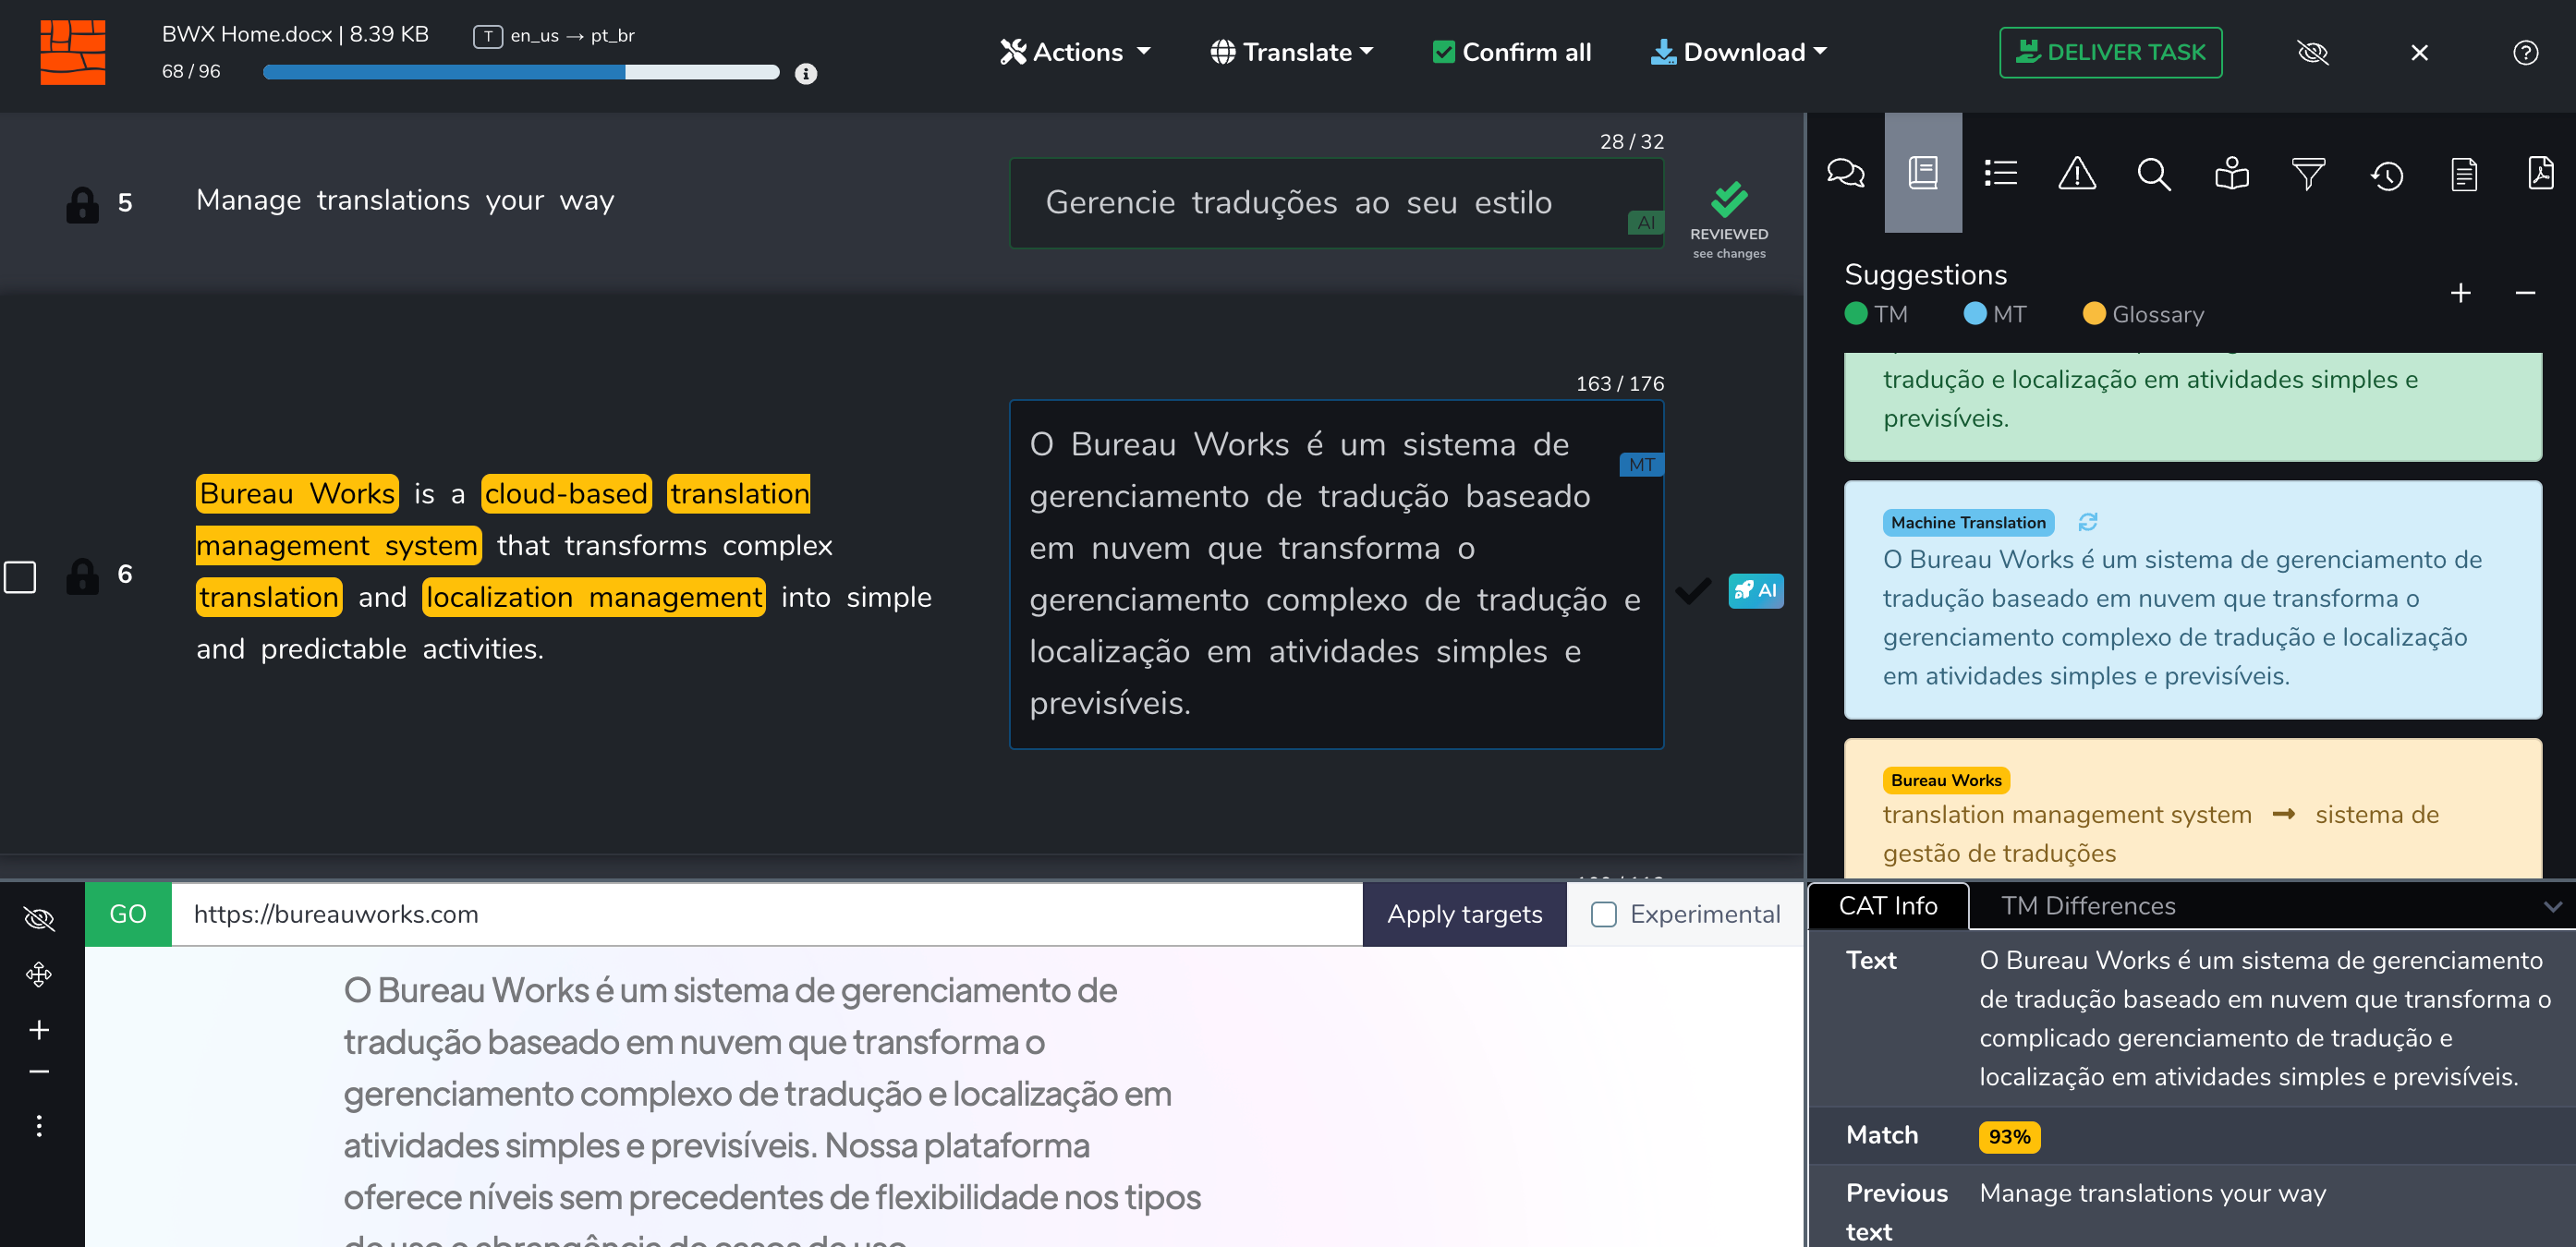This screenshot has width=2576, height=1247.
Task: Click the move arrows icon in preview sidebar
Action: pyautogui.click(x=39, y=974)
